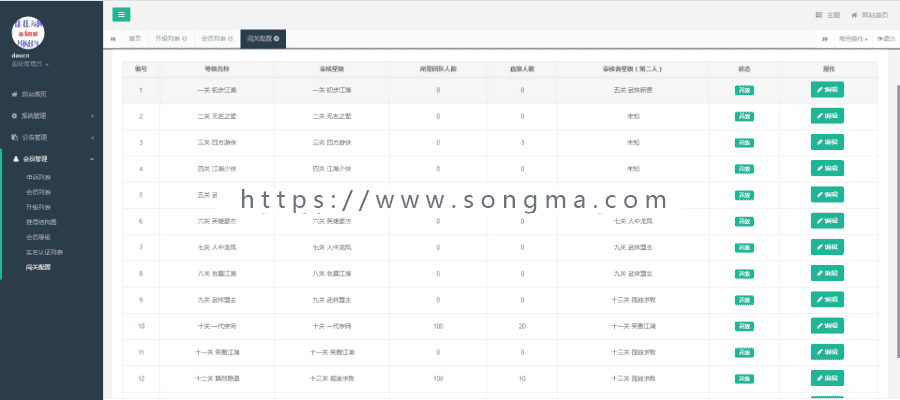Image resolution: width=900 pixels, height=400 pixels.
Task: Click 七关 人中龙凤 in the level name column
Action: pyautogui.click(x=216, y=248)
